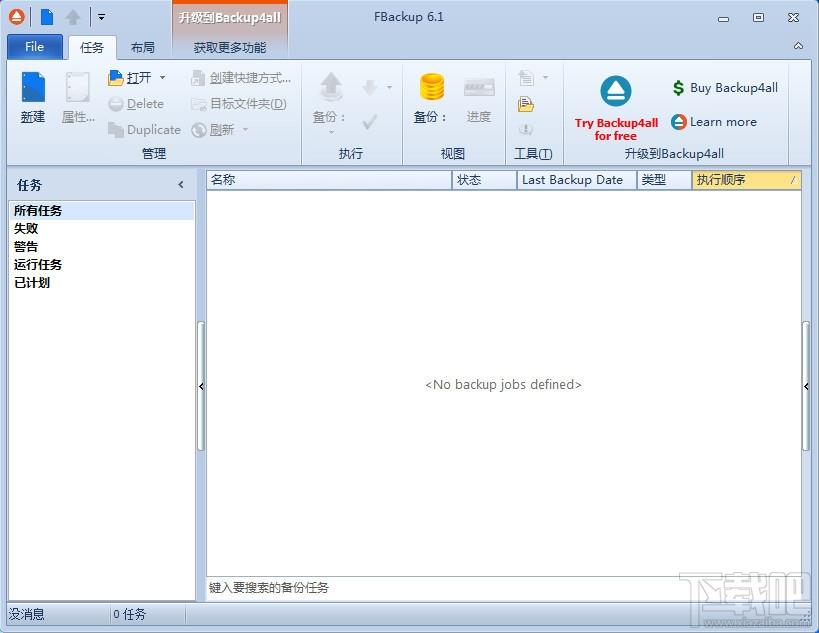The width and height of the screenshot is (819, 633).
Task: Select 已计划 filter in the sidebar
Action: click(x=102, y=283)
